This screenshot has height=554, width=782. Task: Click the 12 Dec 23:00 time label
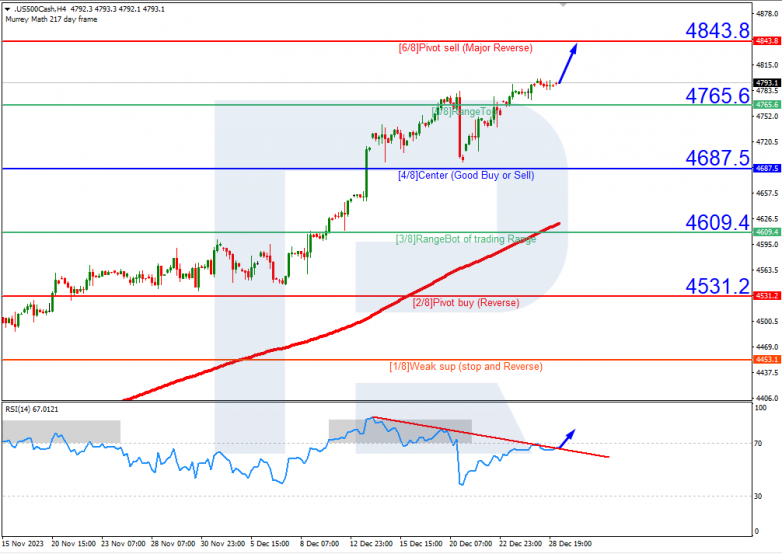371,544
